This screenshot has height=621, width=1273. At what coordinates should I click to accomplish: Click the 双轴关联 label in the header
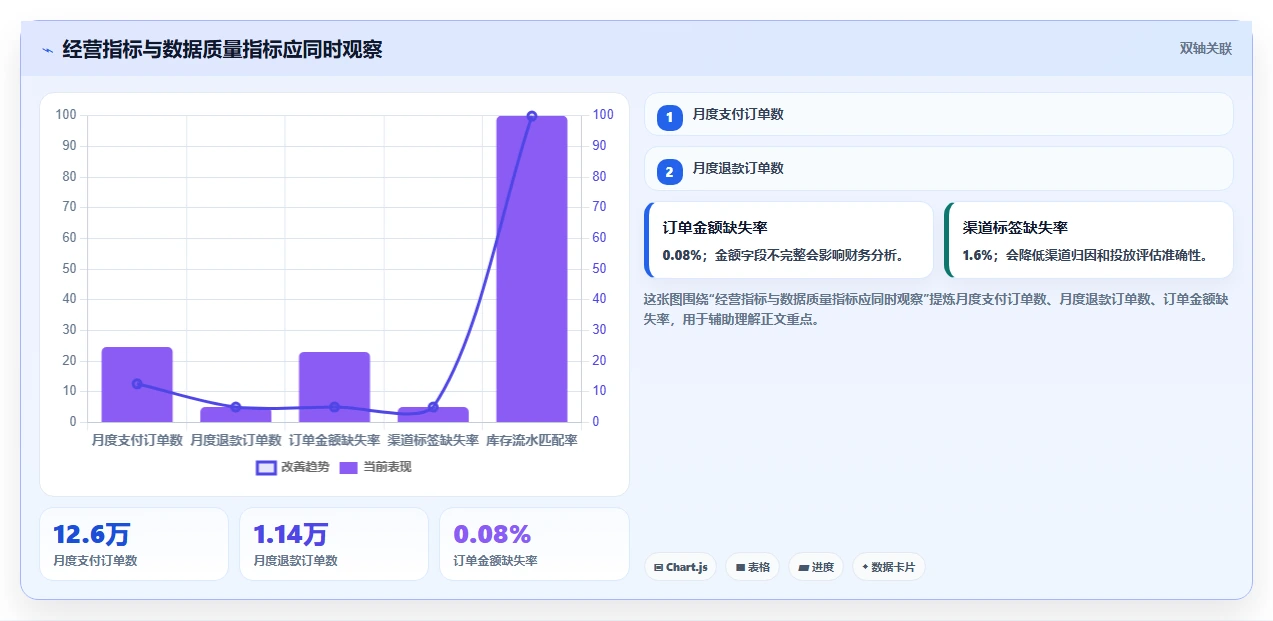point(1205,48)
